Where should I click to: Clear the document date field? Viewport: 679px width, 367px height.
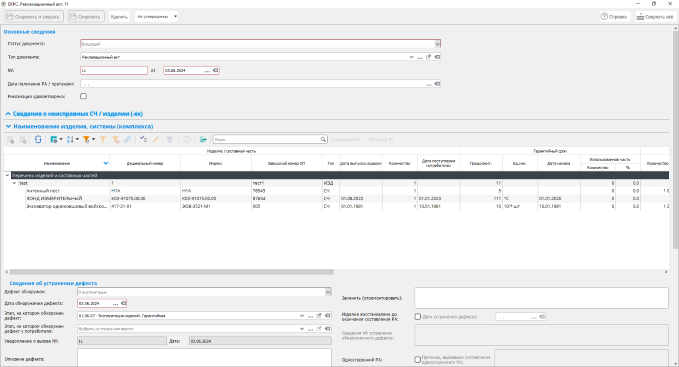tap(215, 70)
